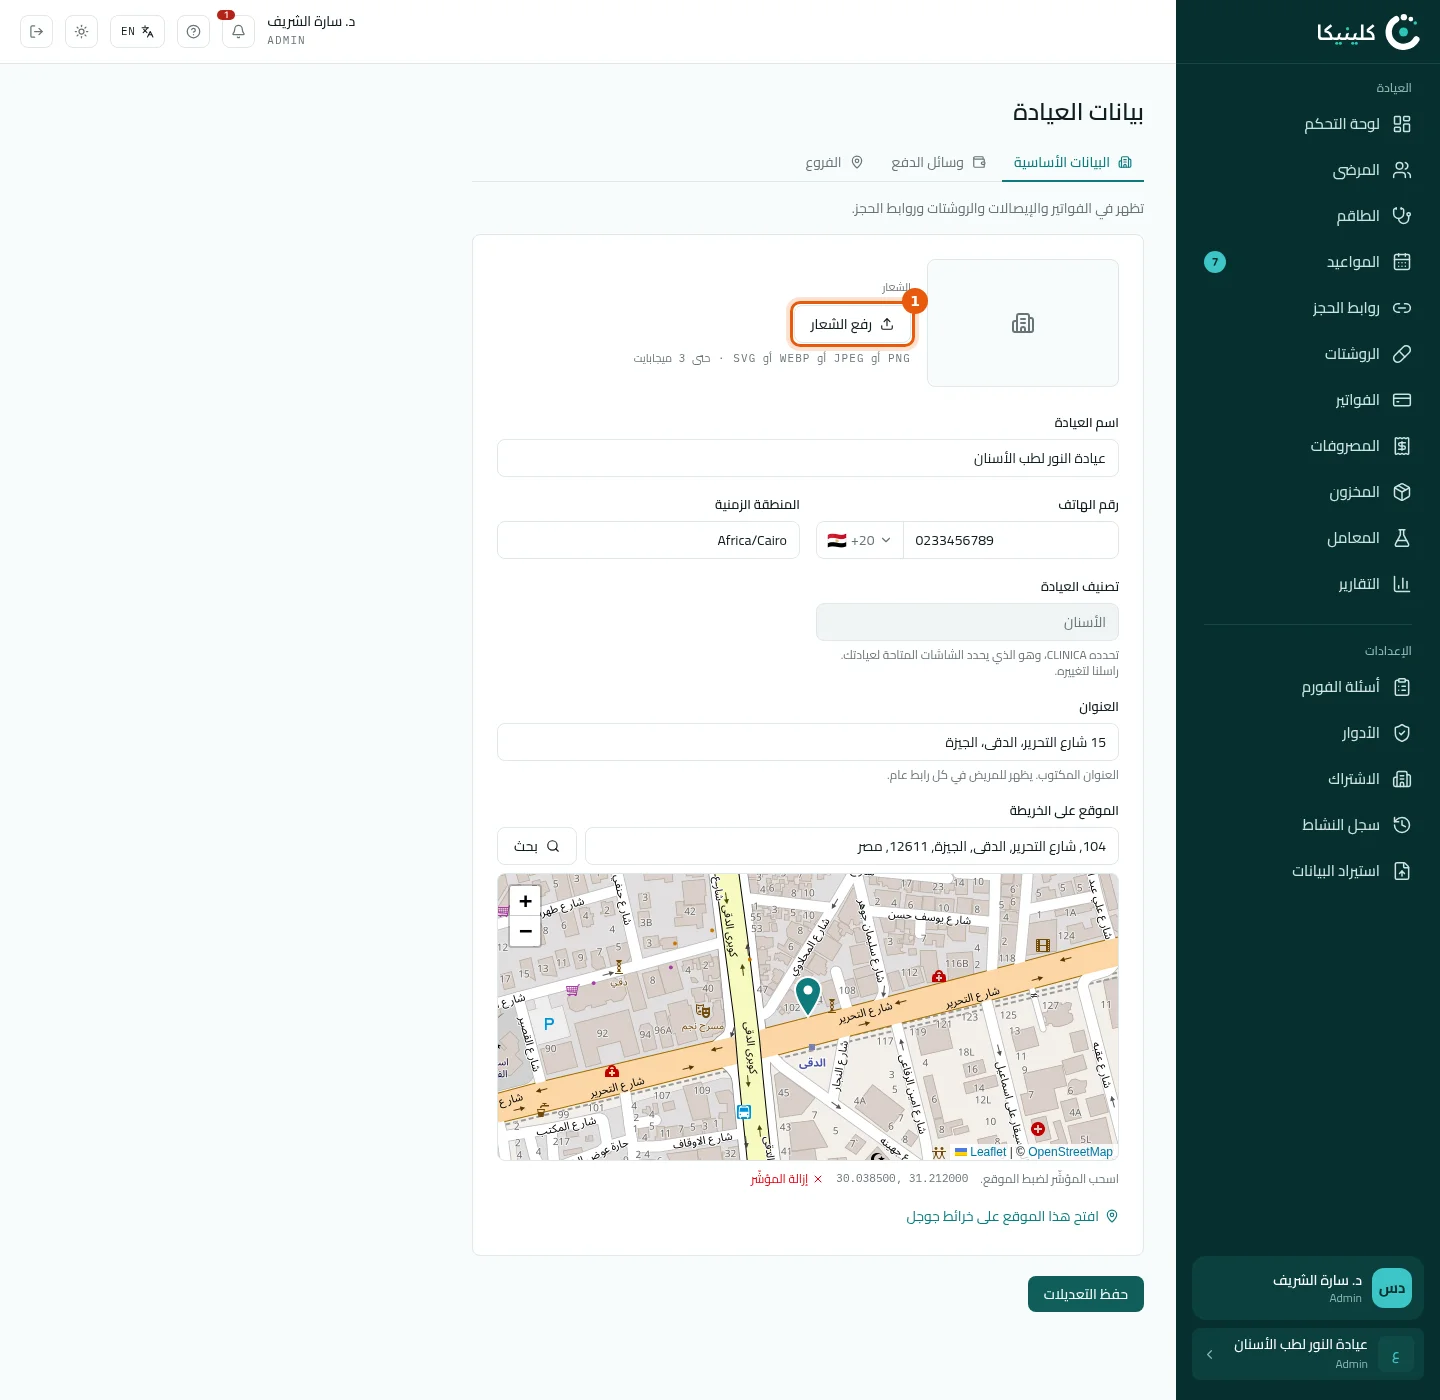Click the الروشتات pill icon

coord(1402,354)
